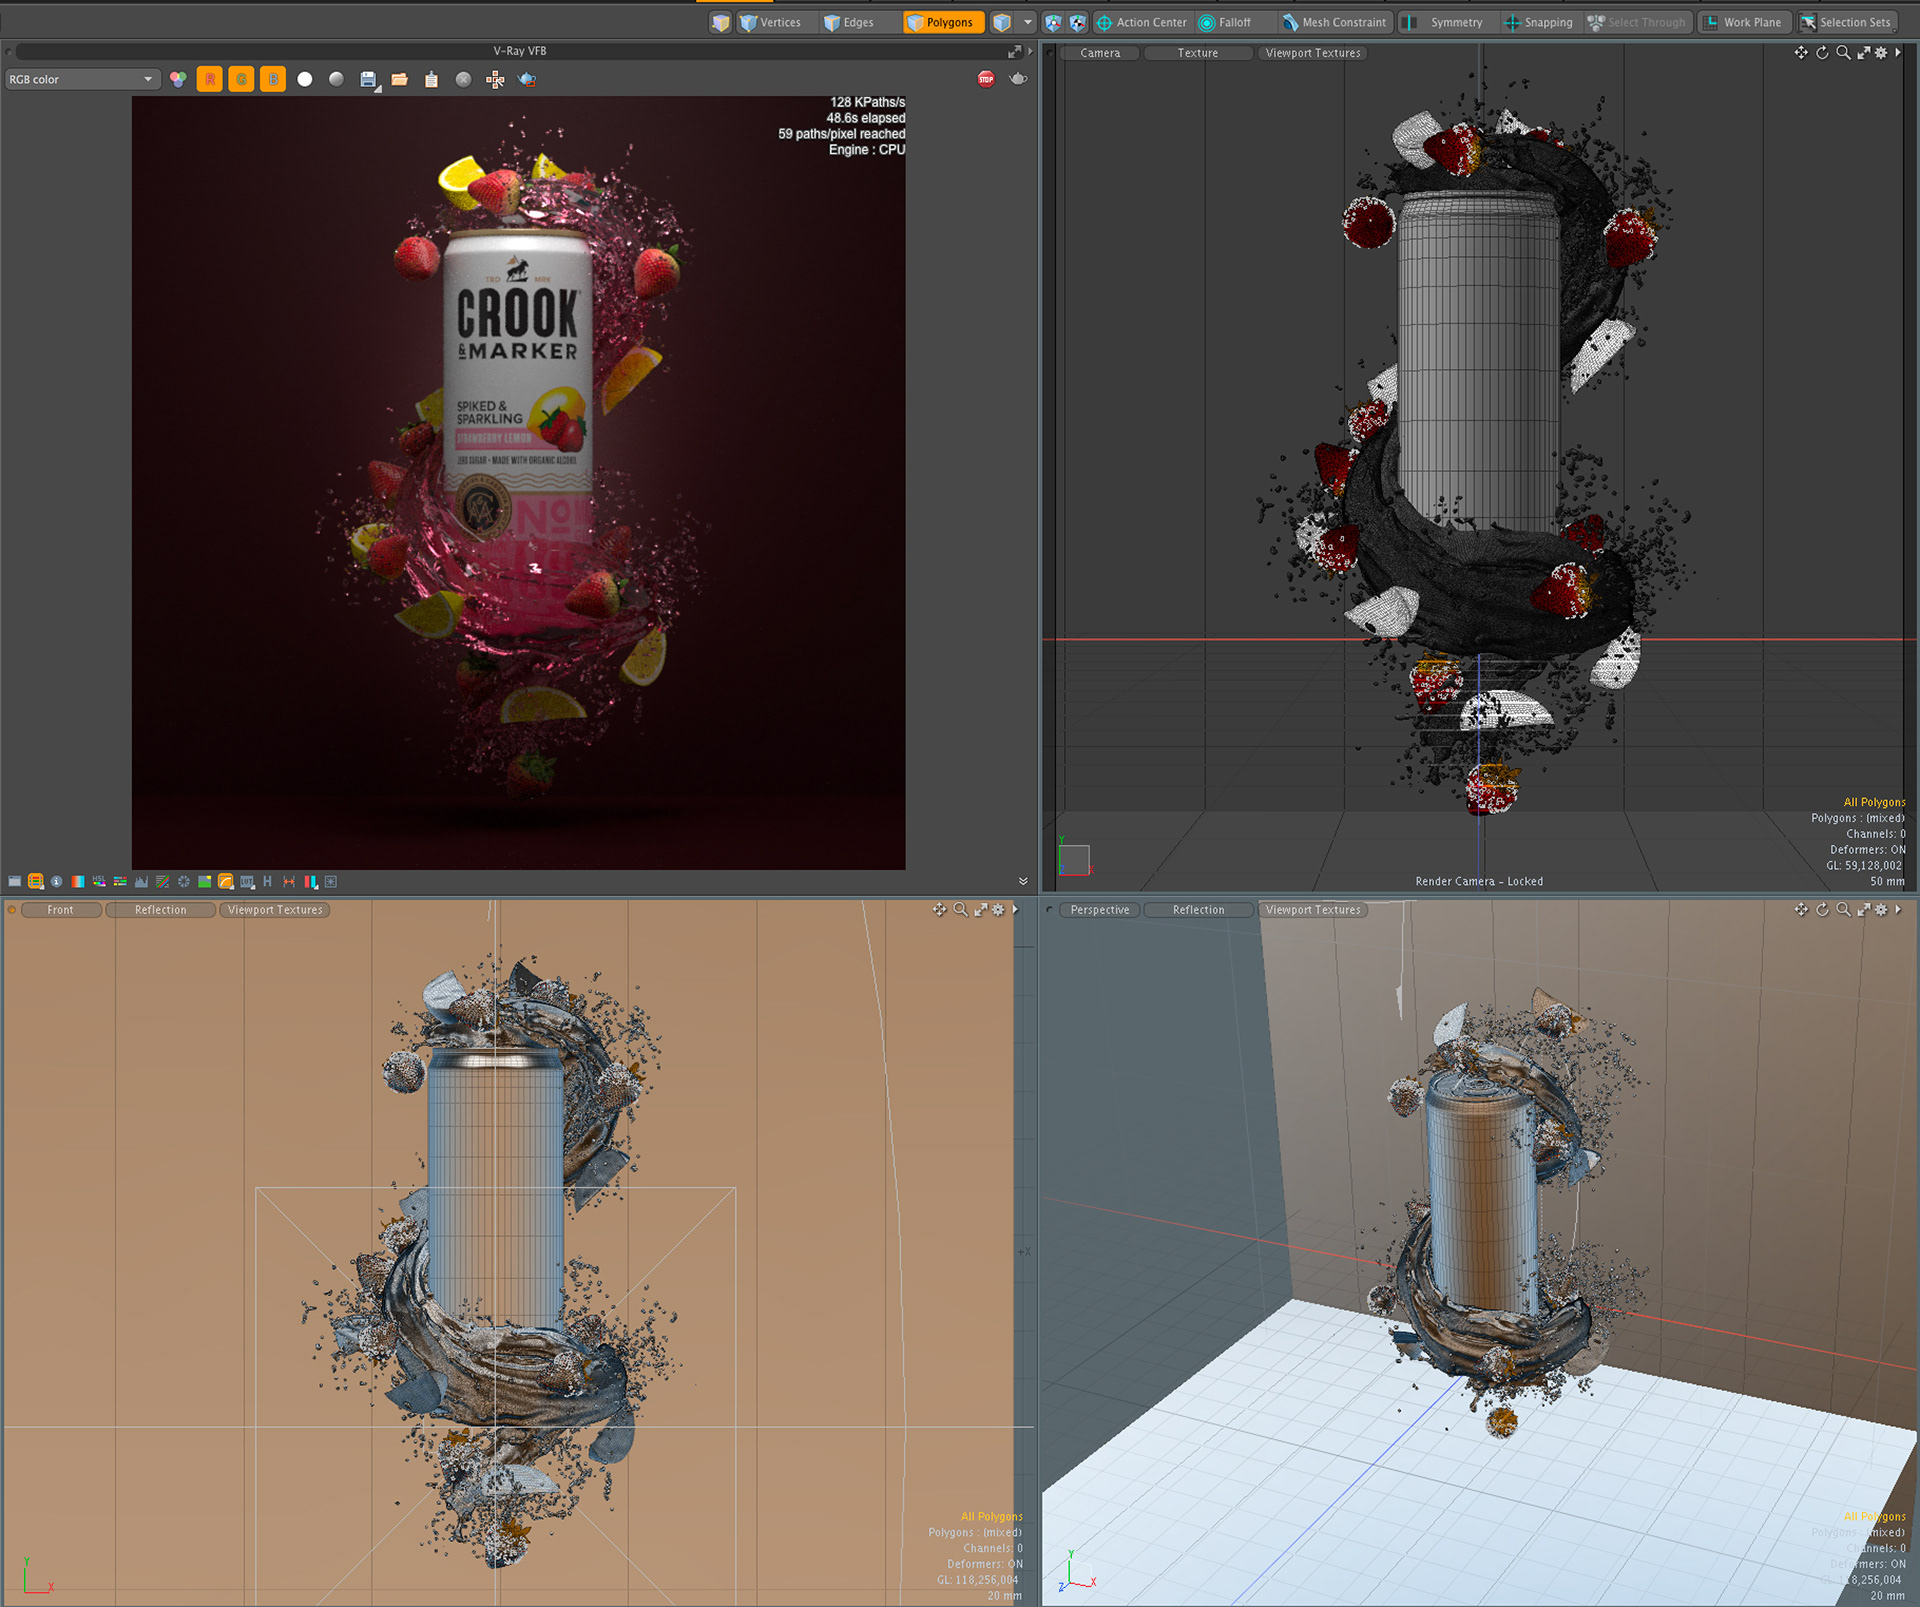Open the Action Center menu
This screenshot has width=1920, height=1607.
(1142, 22)
